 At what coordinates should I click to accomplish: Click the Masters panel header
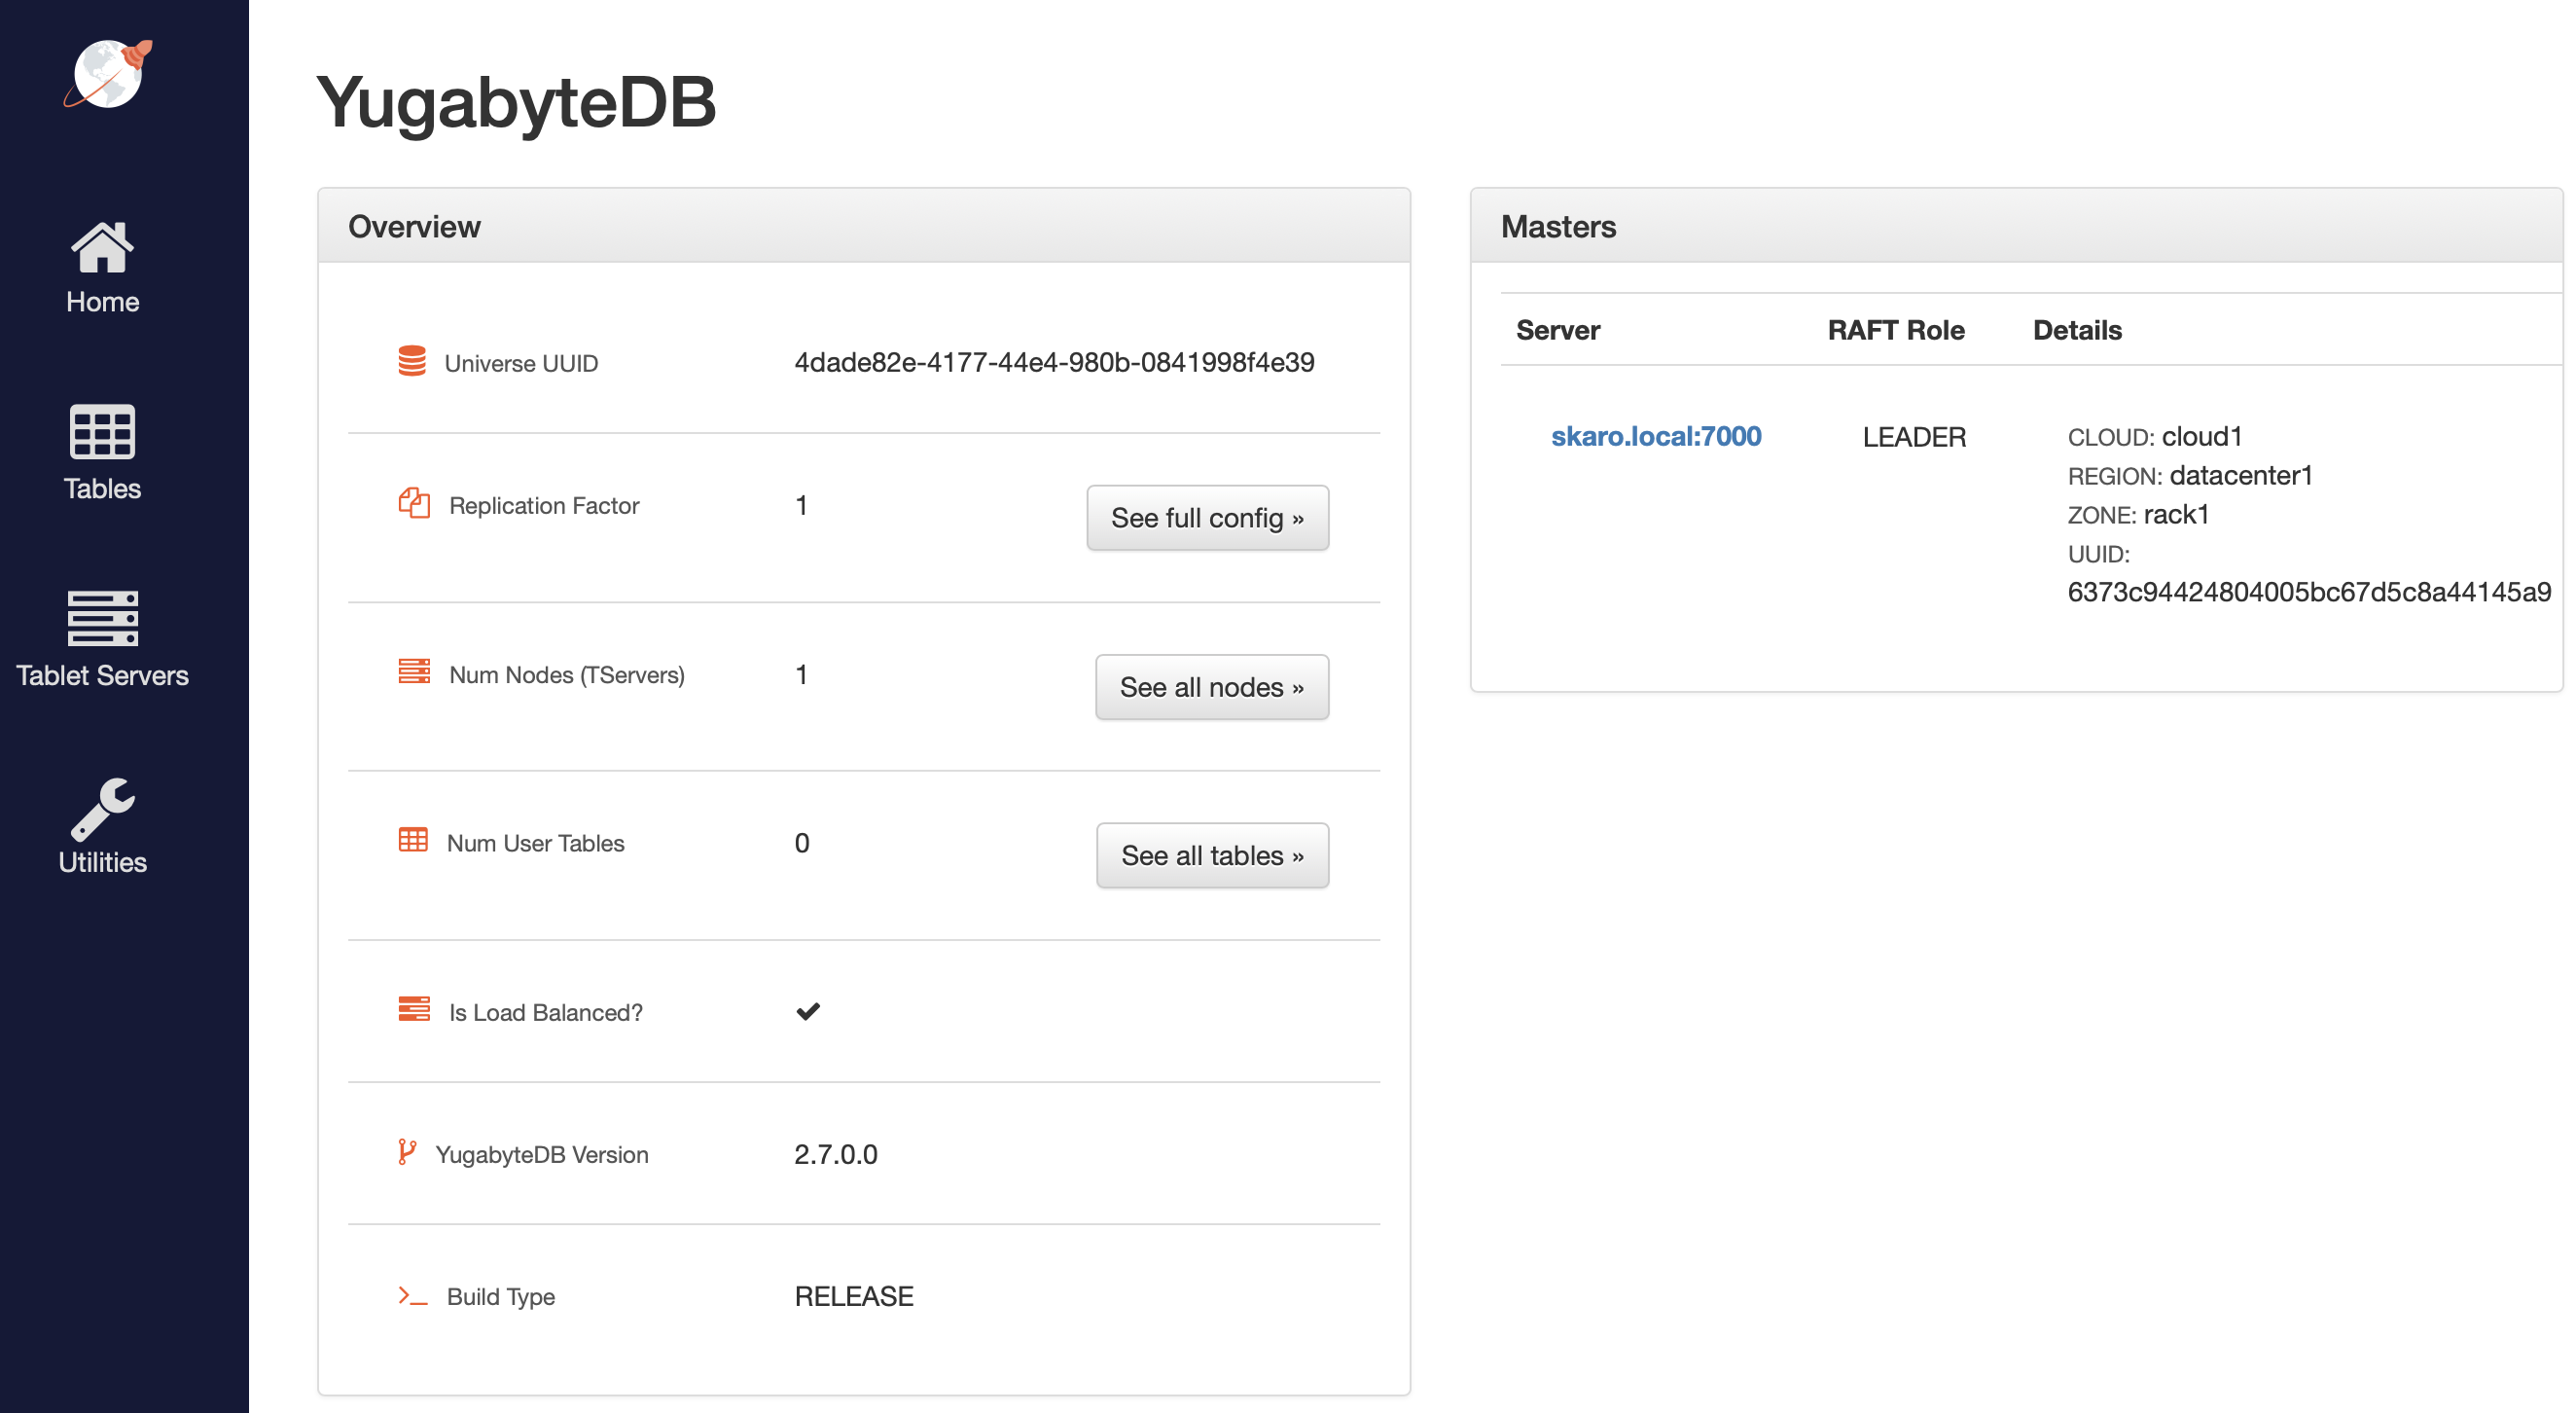point(1558,226)
